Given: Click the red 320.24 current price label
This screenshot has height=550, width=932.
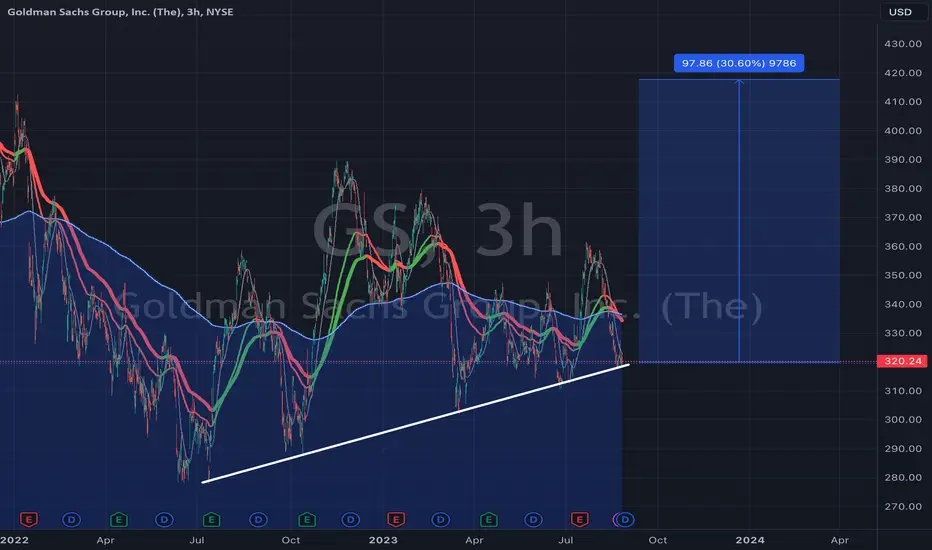Looking at the screenshot, I should (x=902, y=361).
